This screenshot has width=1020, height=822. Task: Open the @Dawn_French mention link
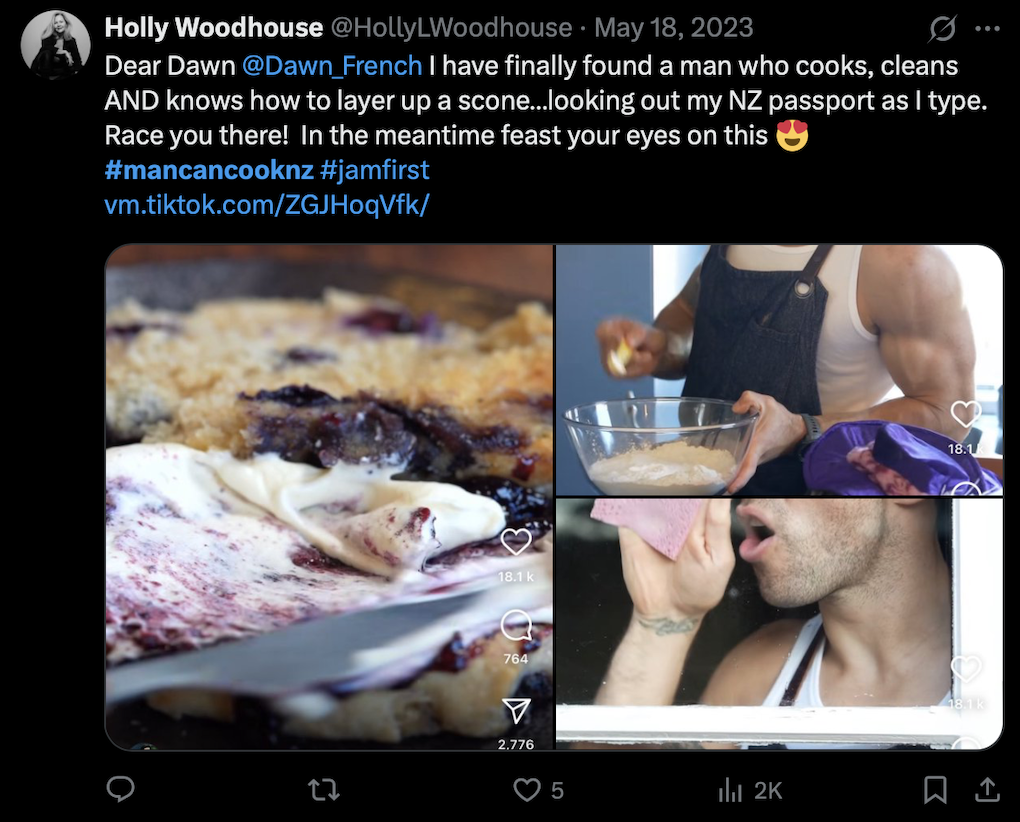click(x=332, y=66)
